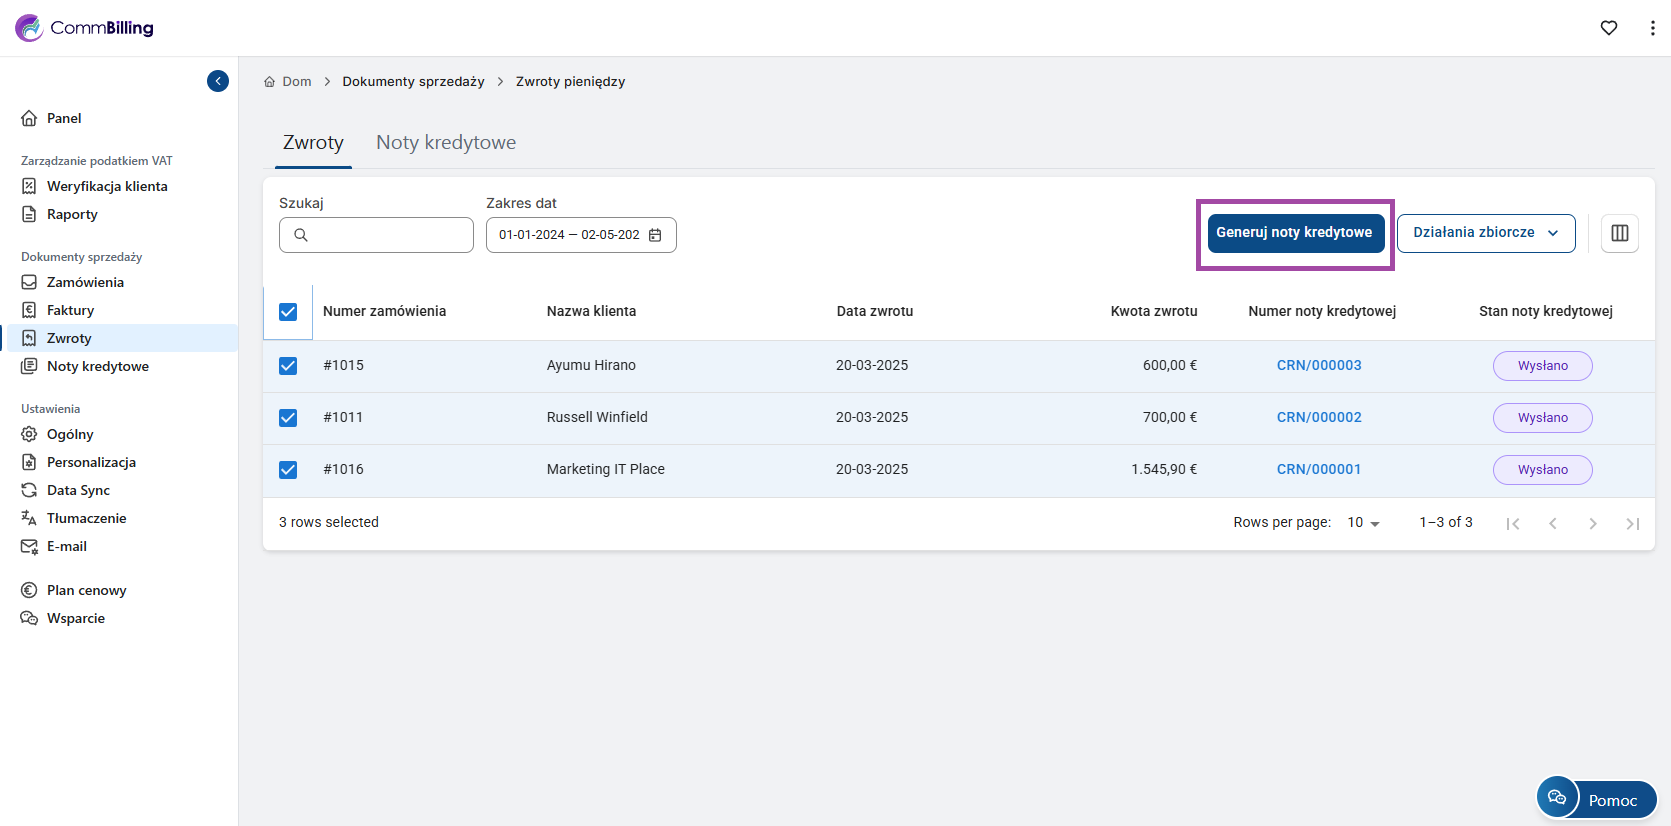The height and width of the screenshot is (826, 1671).
Task: Go to Data Sync settings
Action: coord(78,490)
